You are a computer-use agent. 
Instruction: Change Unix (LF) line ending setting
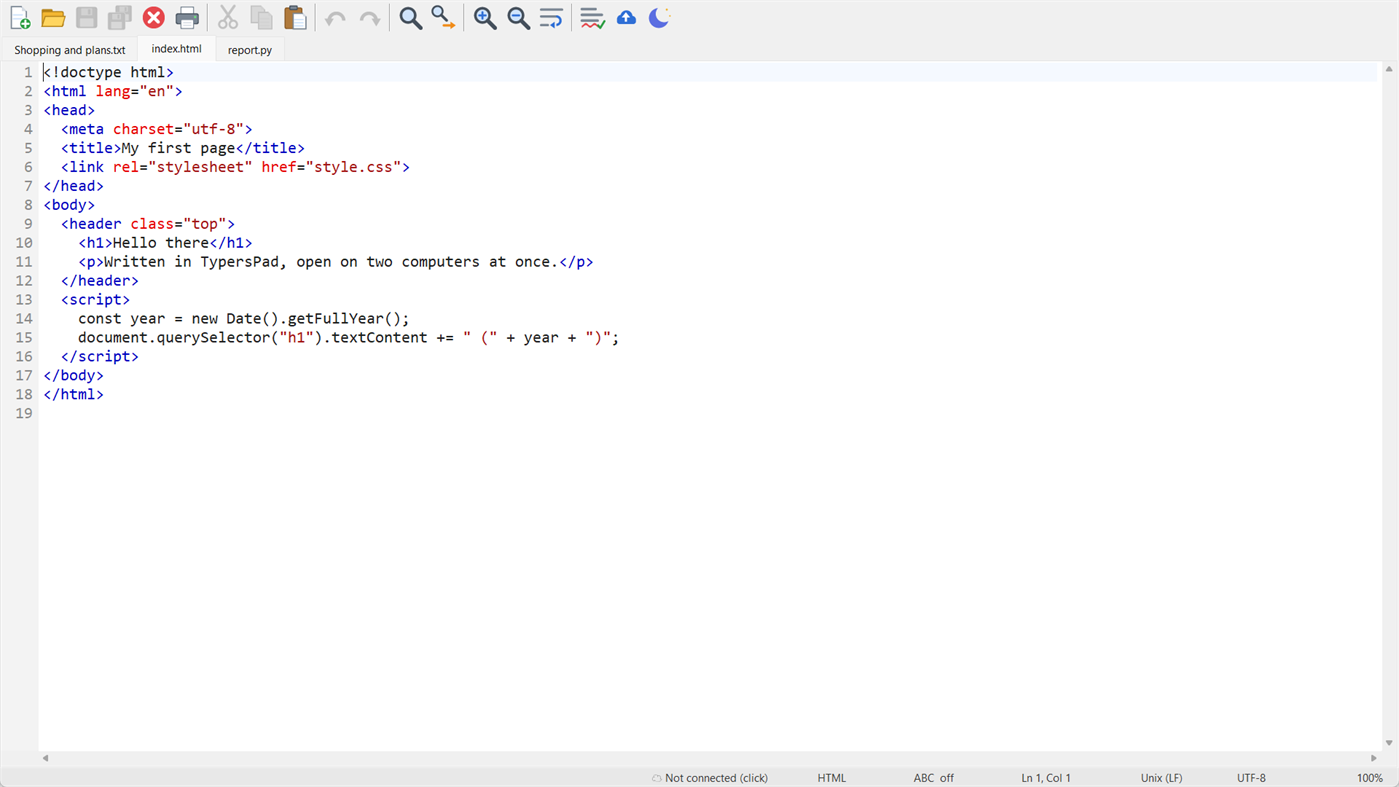[1162, 778]
